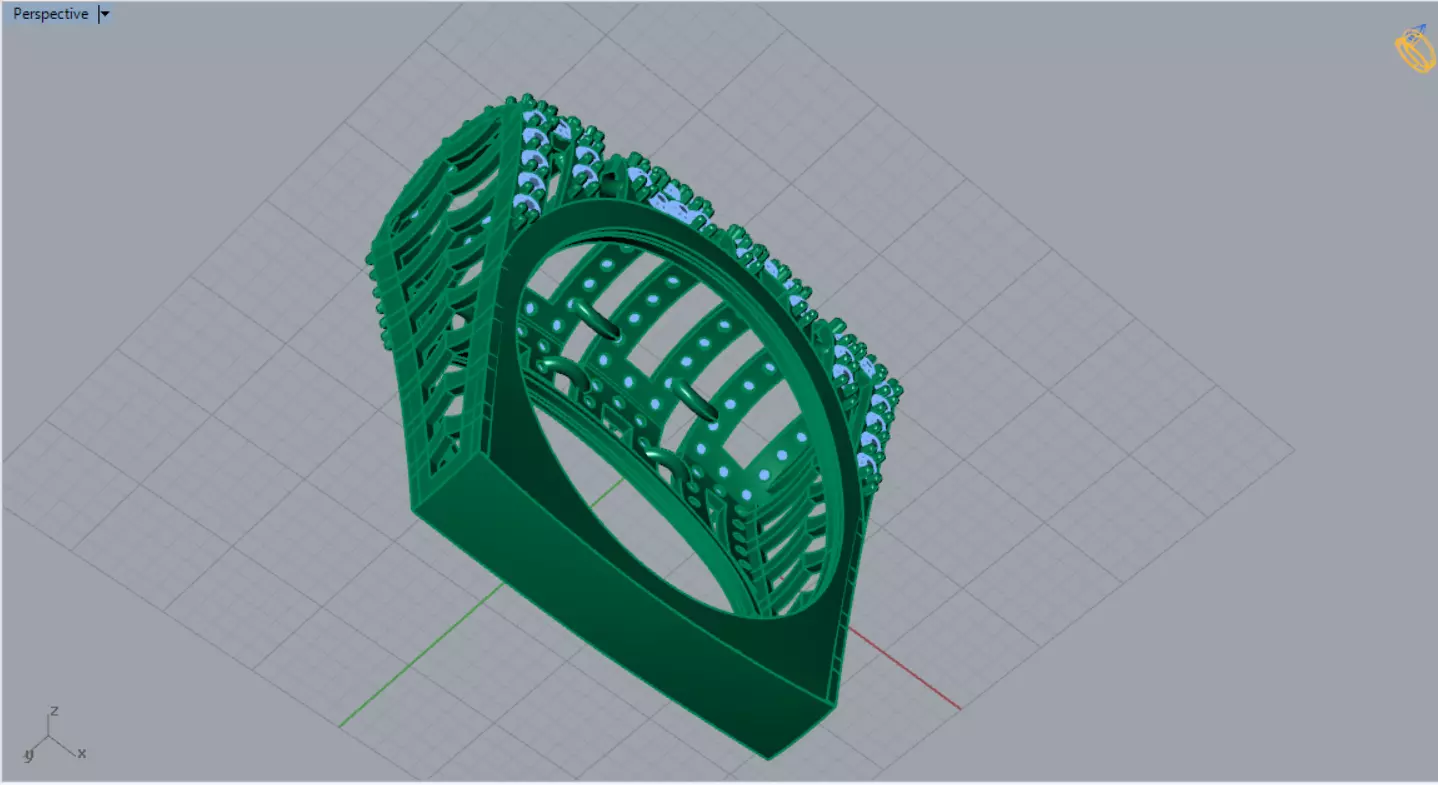Viewport: 1438px width, 785px height.
Task: Click the Perspective viewport title label
Action: pyautogui.click(x=50, y=14)
